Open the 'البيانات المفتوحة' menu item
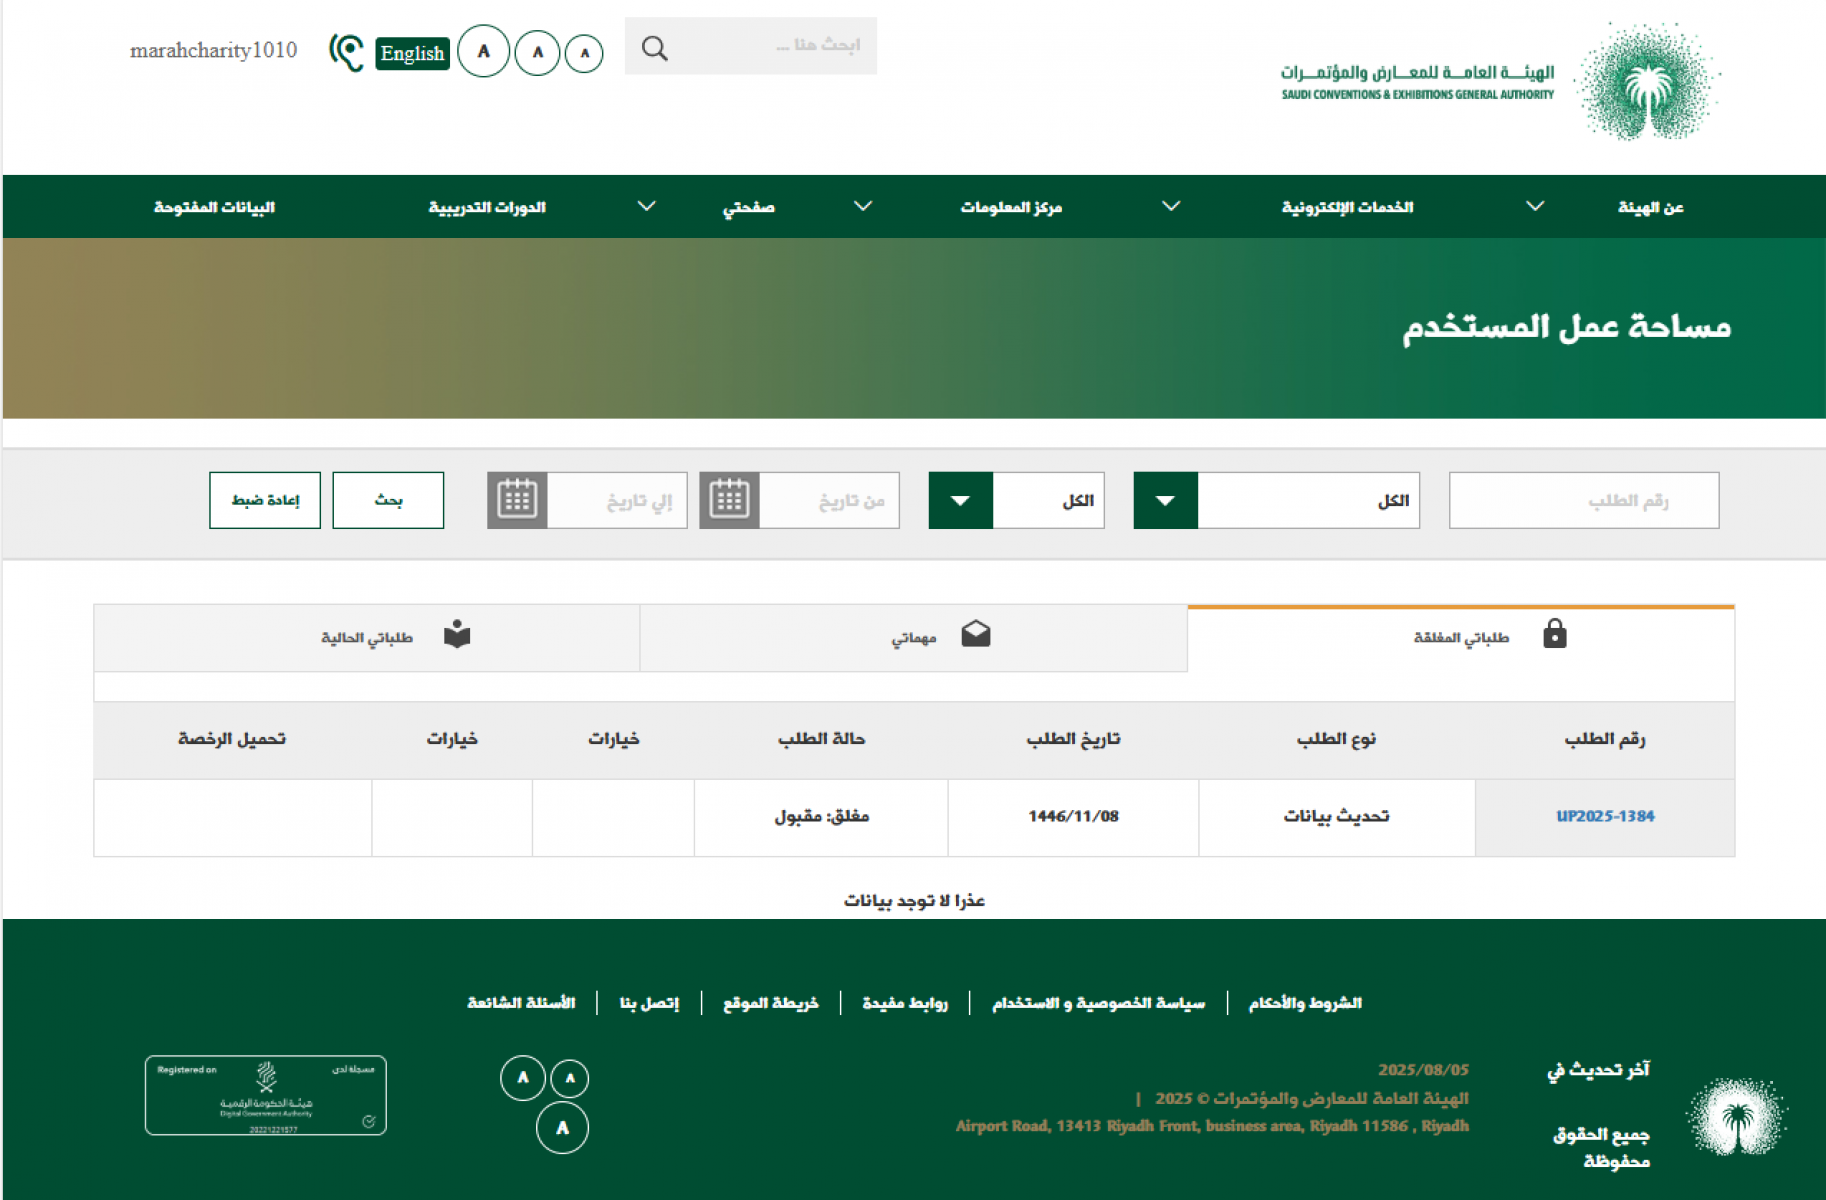1826x1200 pixels. click(x=214, y=207)
